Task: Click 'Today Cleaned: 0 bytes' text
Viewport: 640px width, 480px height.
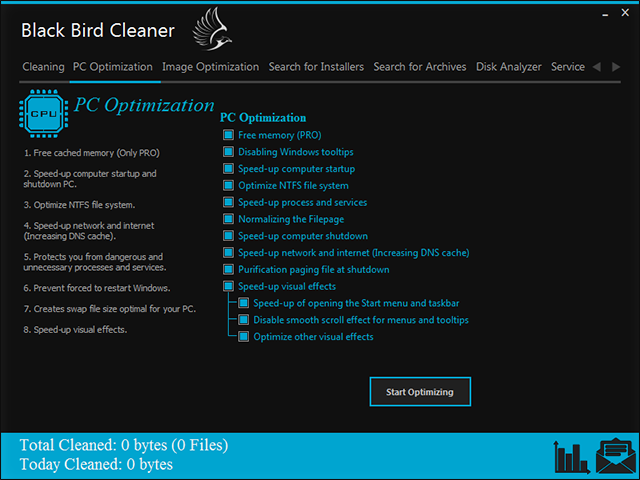Action: point(96,464)
